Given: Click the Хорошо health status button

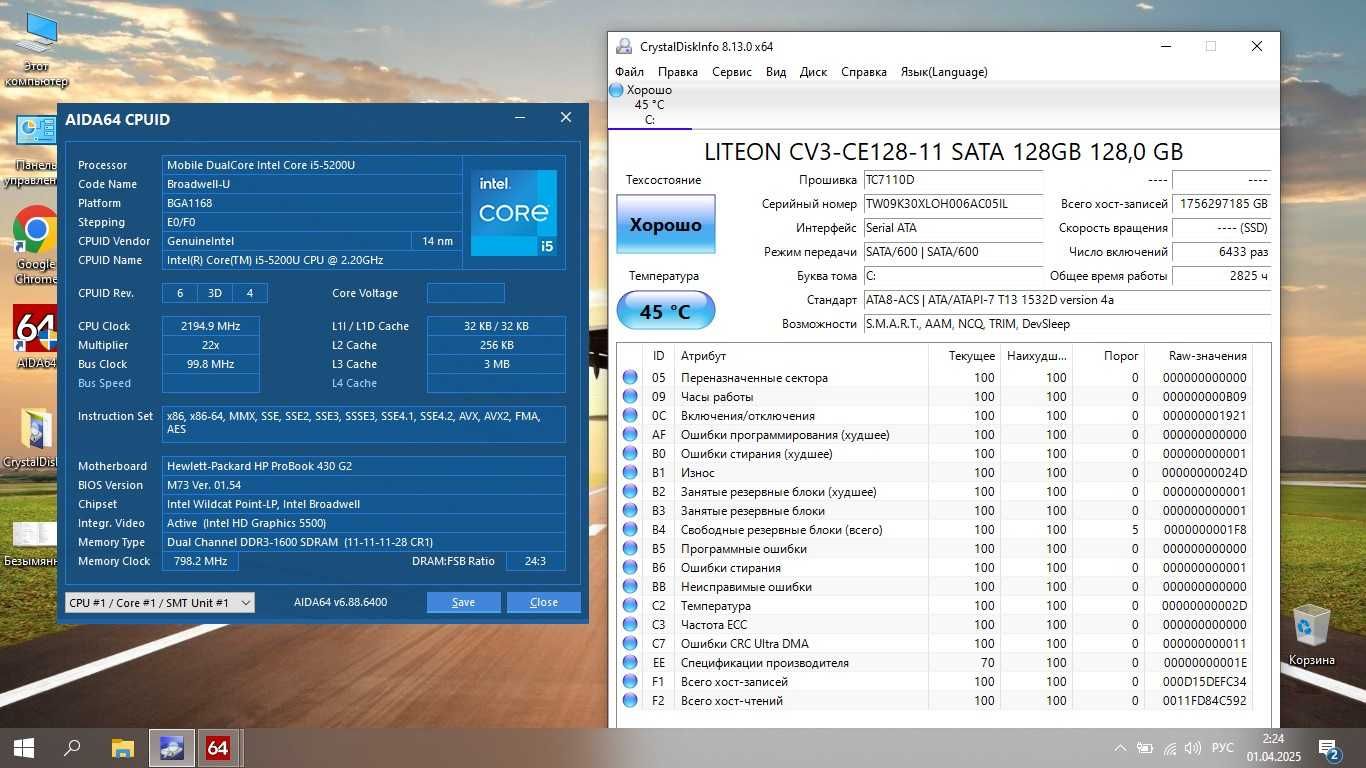Looking at the screenshot, I should pos(666,224).
